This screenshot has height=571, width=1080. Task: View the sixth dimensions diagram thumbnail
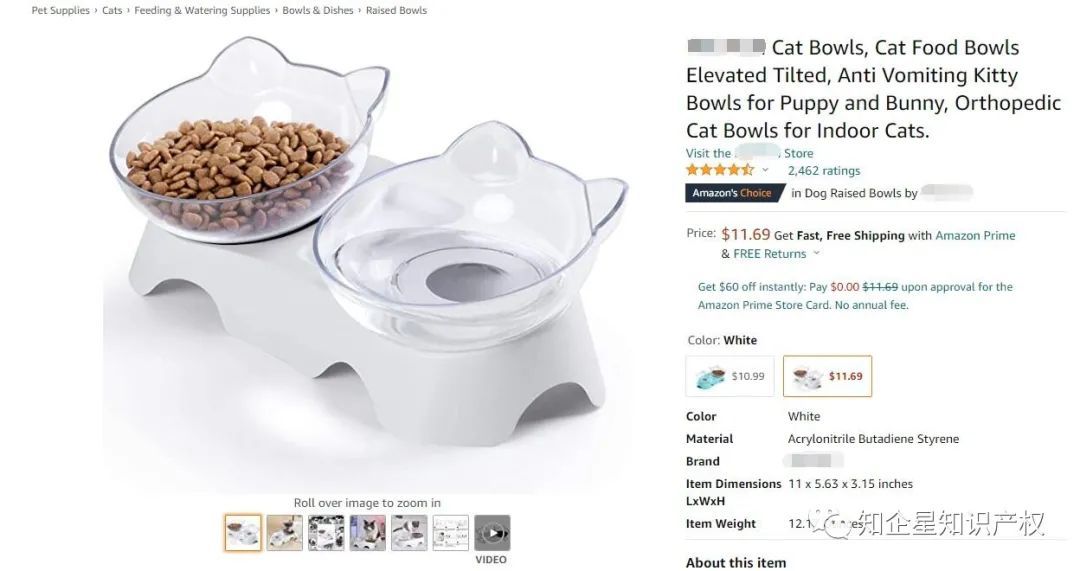450,533
